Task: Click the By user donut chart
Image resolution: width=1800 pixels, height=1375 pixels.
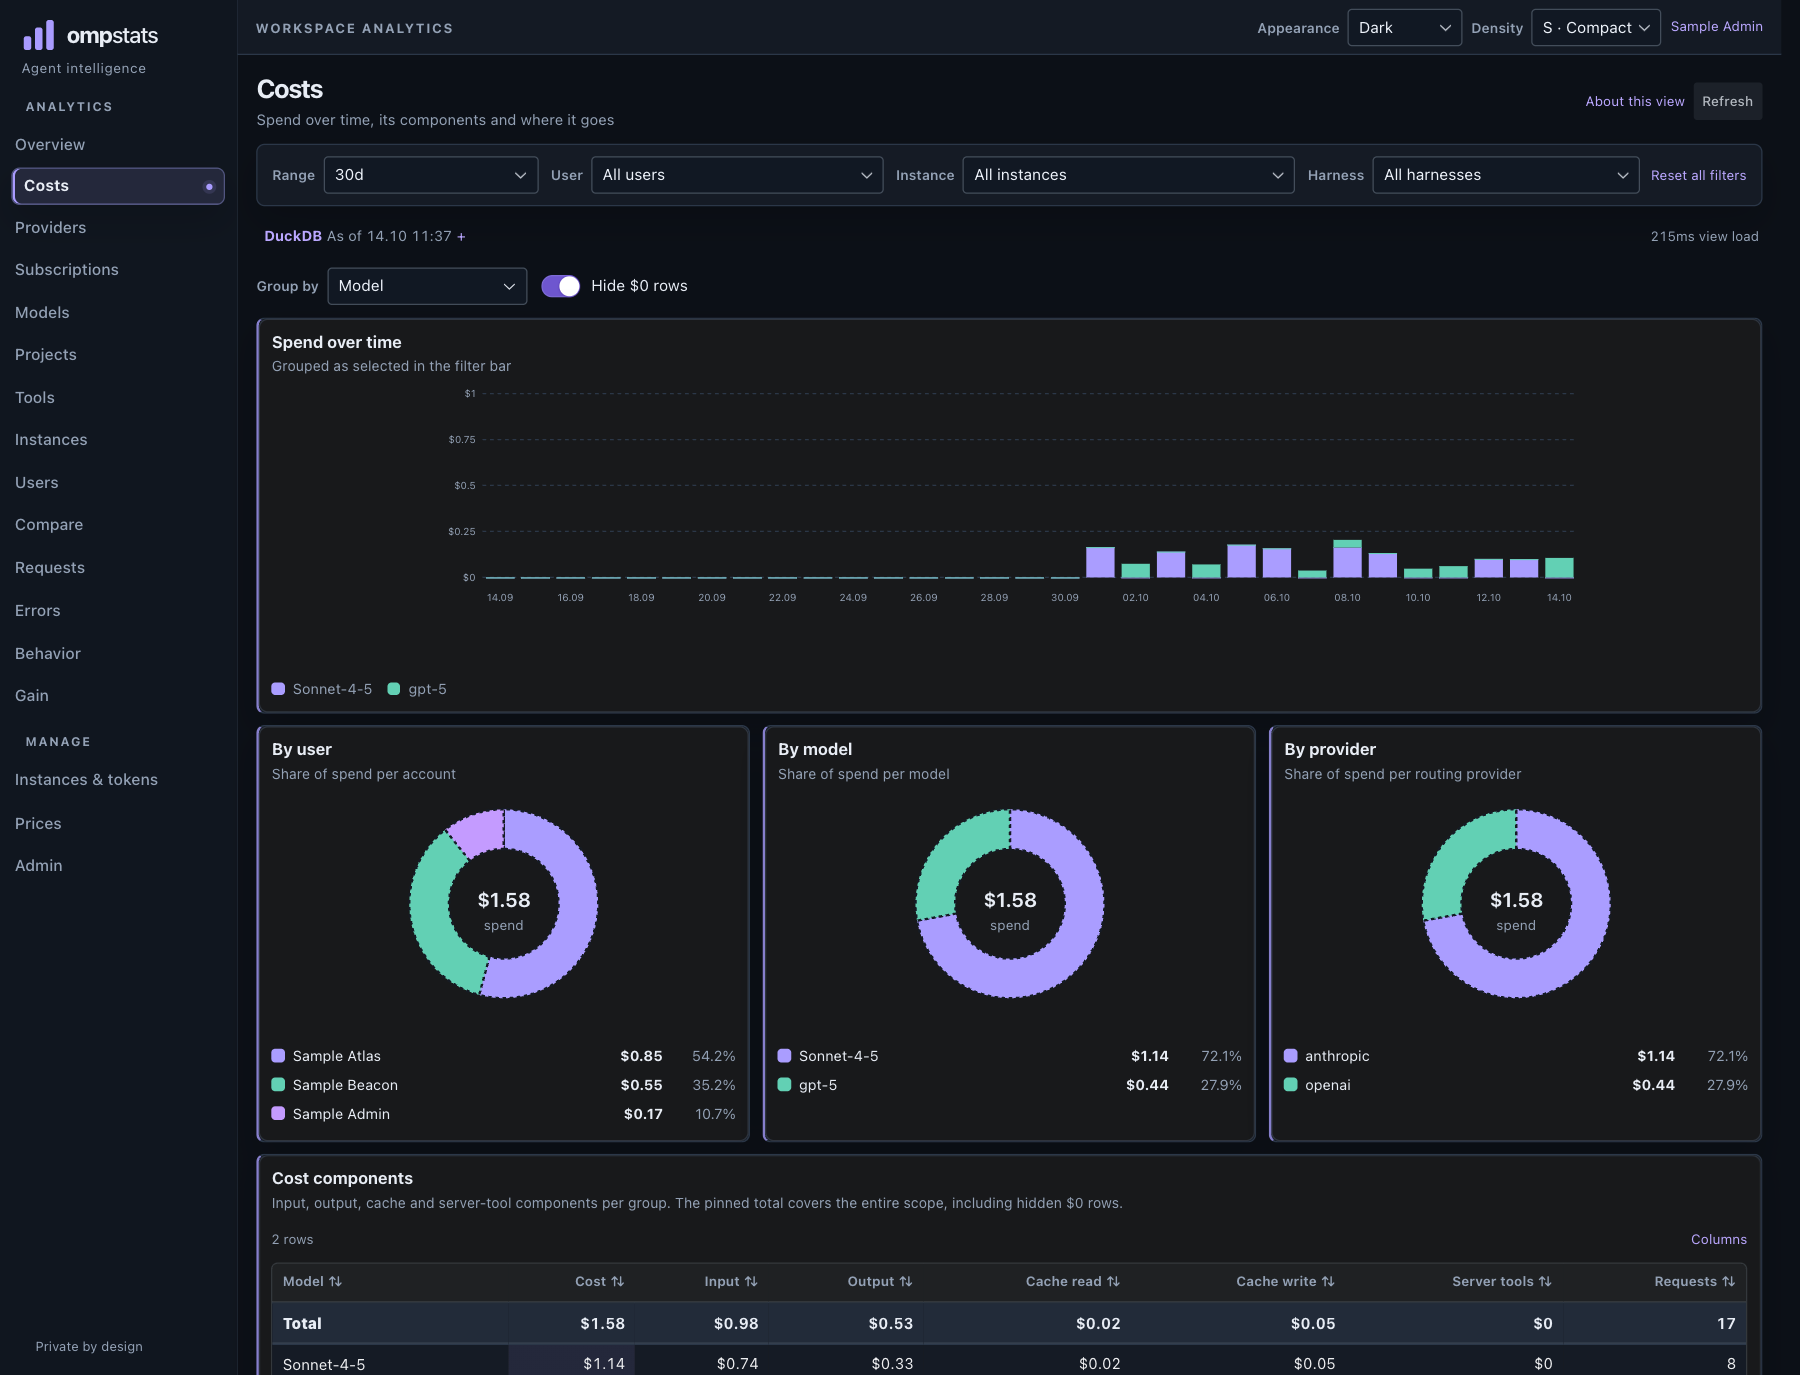Action: coord(504,904)
